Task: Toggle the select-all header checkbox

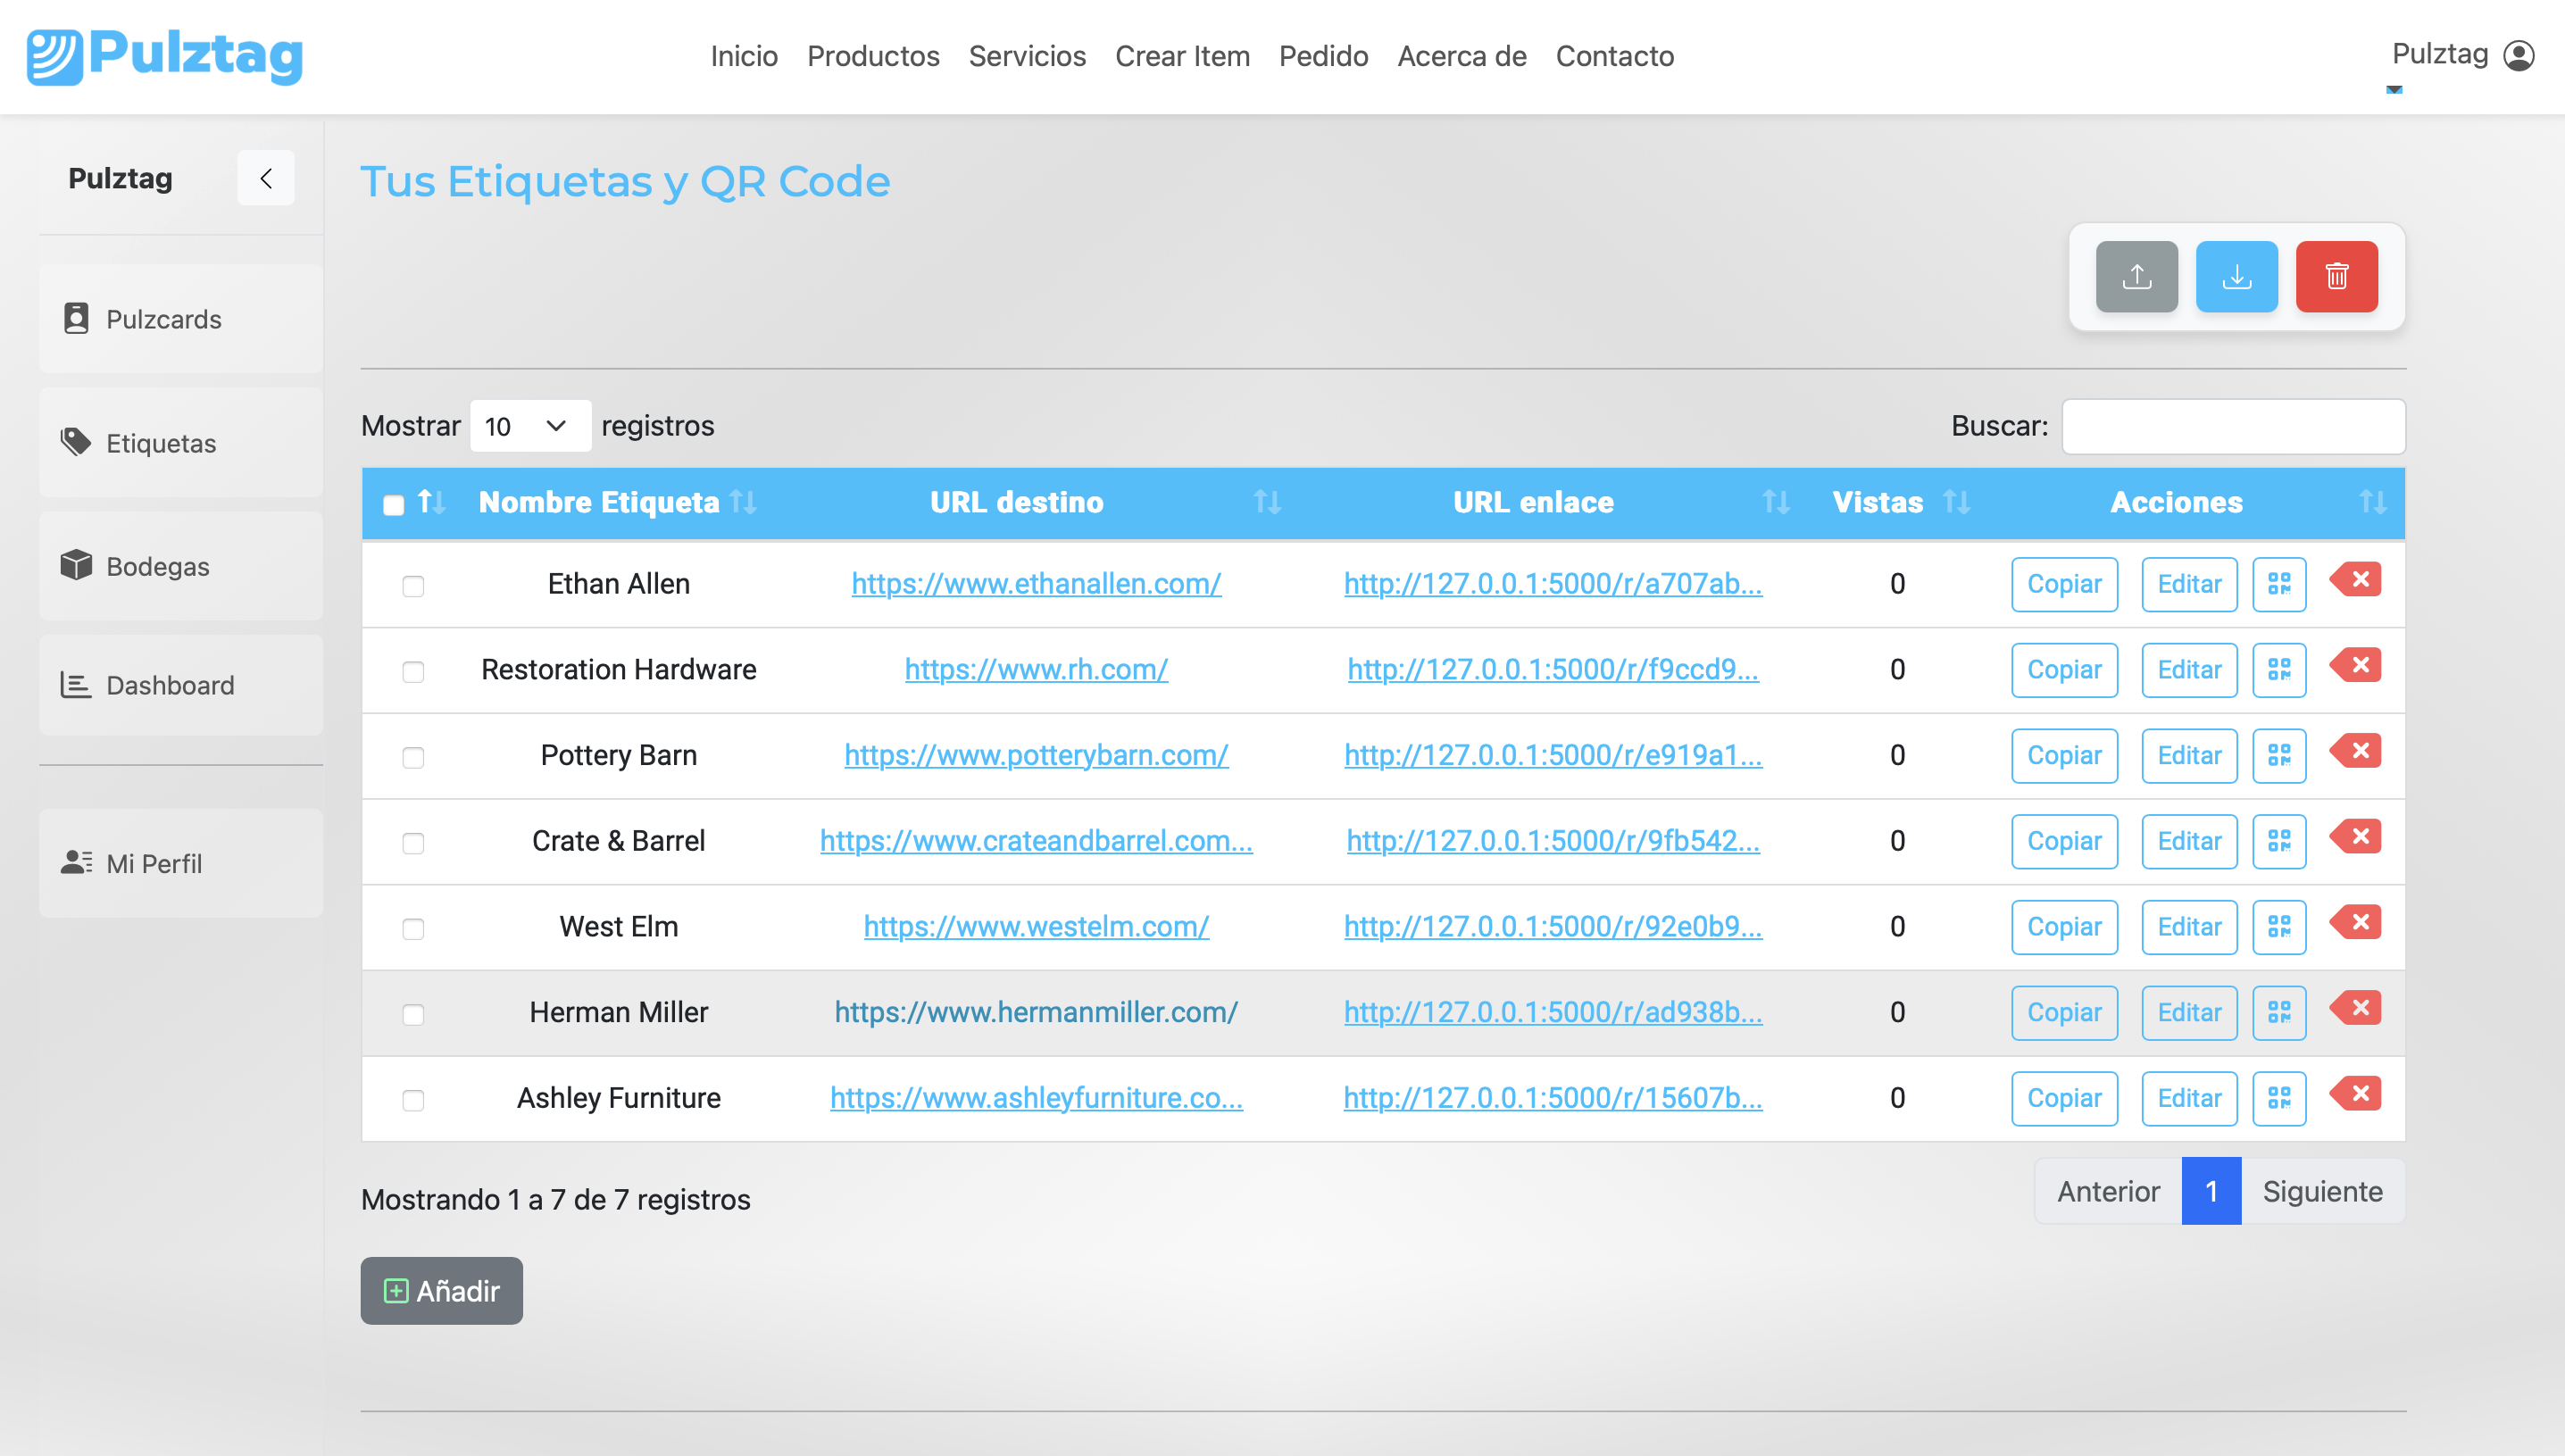Action: coord(393,505)
